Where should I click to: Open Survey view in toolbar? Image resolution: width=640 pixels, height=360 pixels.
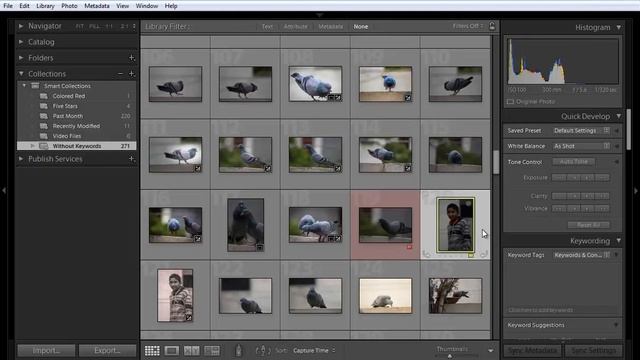coord(212,350)
